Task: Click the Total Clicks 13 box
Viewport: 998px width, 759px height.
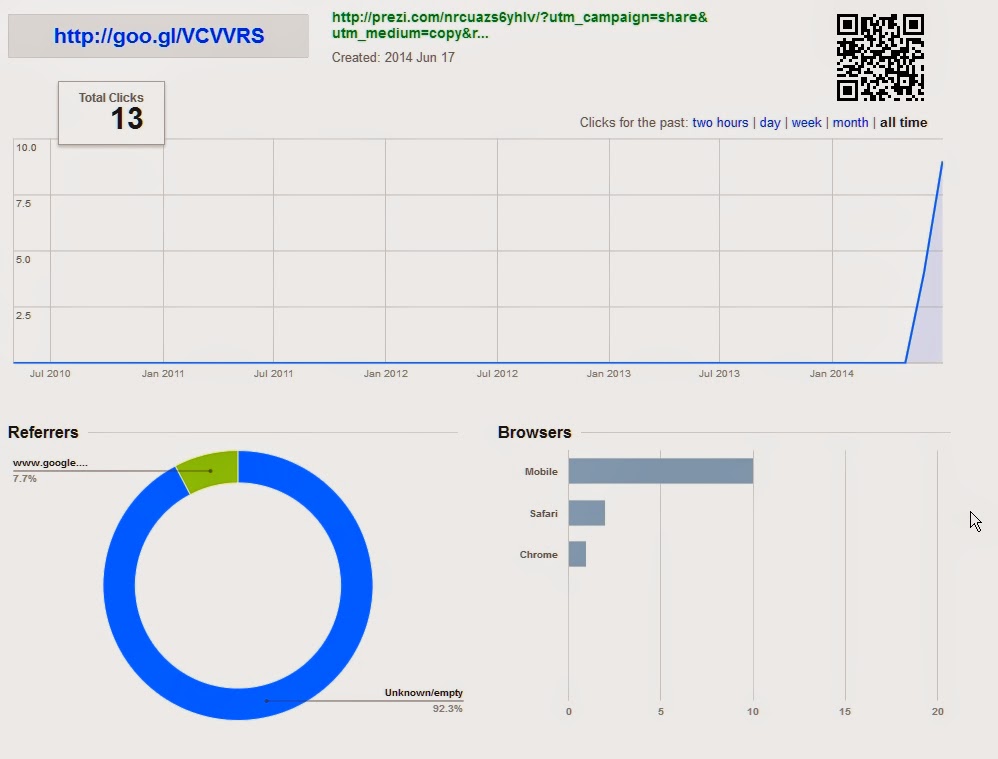Action: click(111, 113)
